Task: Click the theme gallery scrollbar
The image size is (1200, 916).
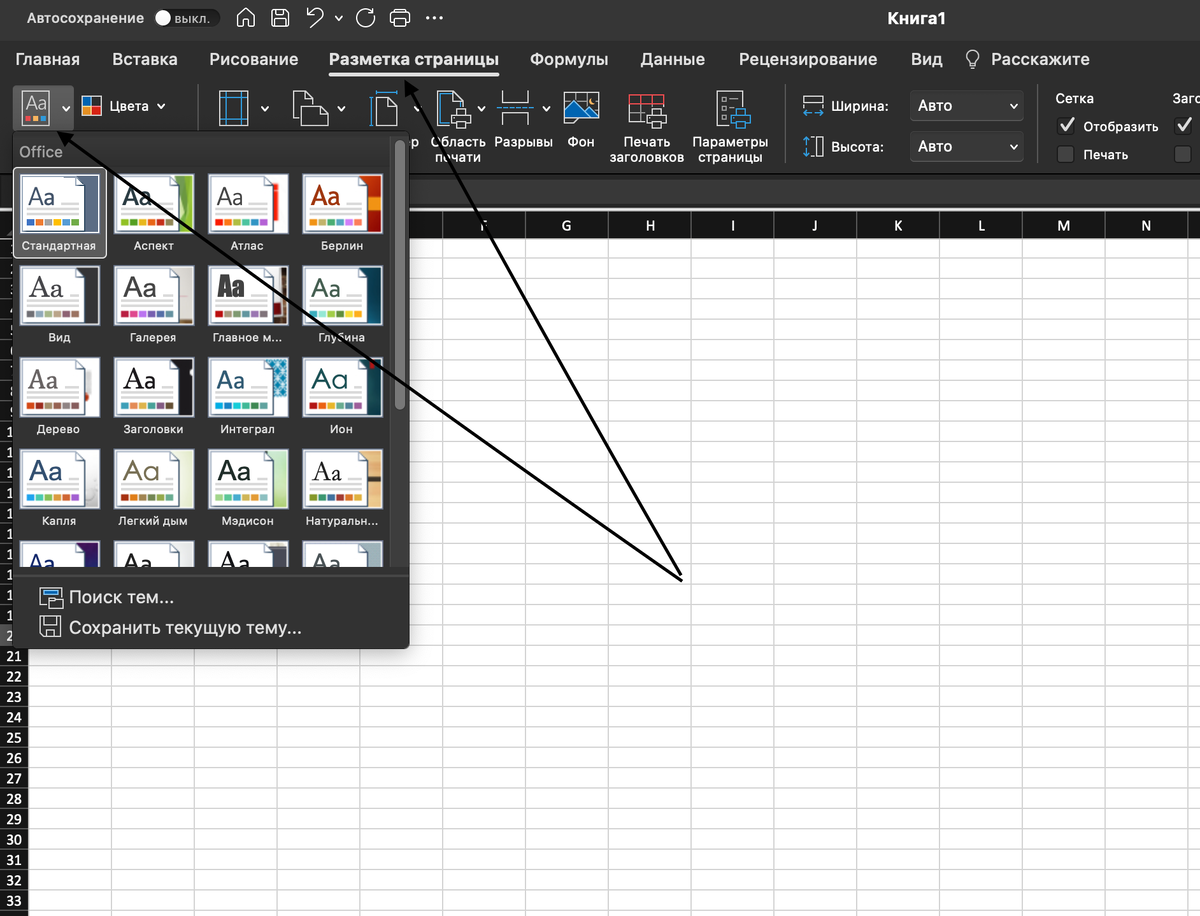Action: pyautogui.click(x=400, y=273)
